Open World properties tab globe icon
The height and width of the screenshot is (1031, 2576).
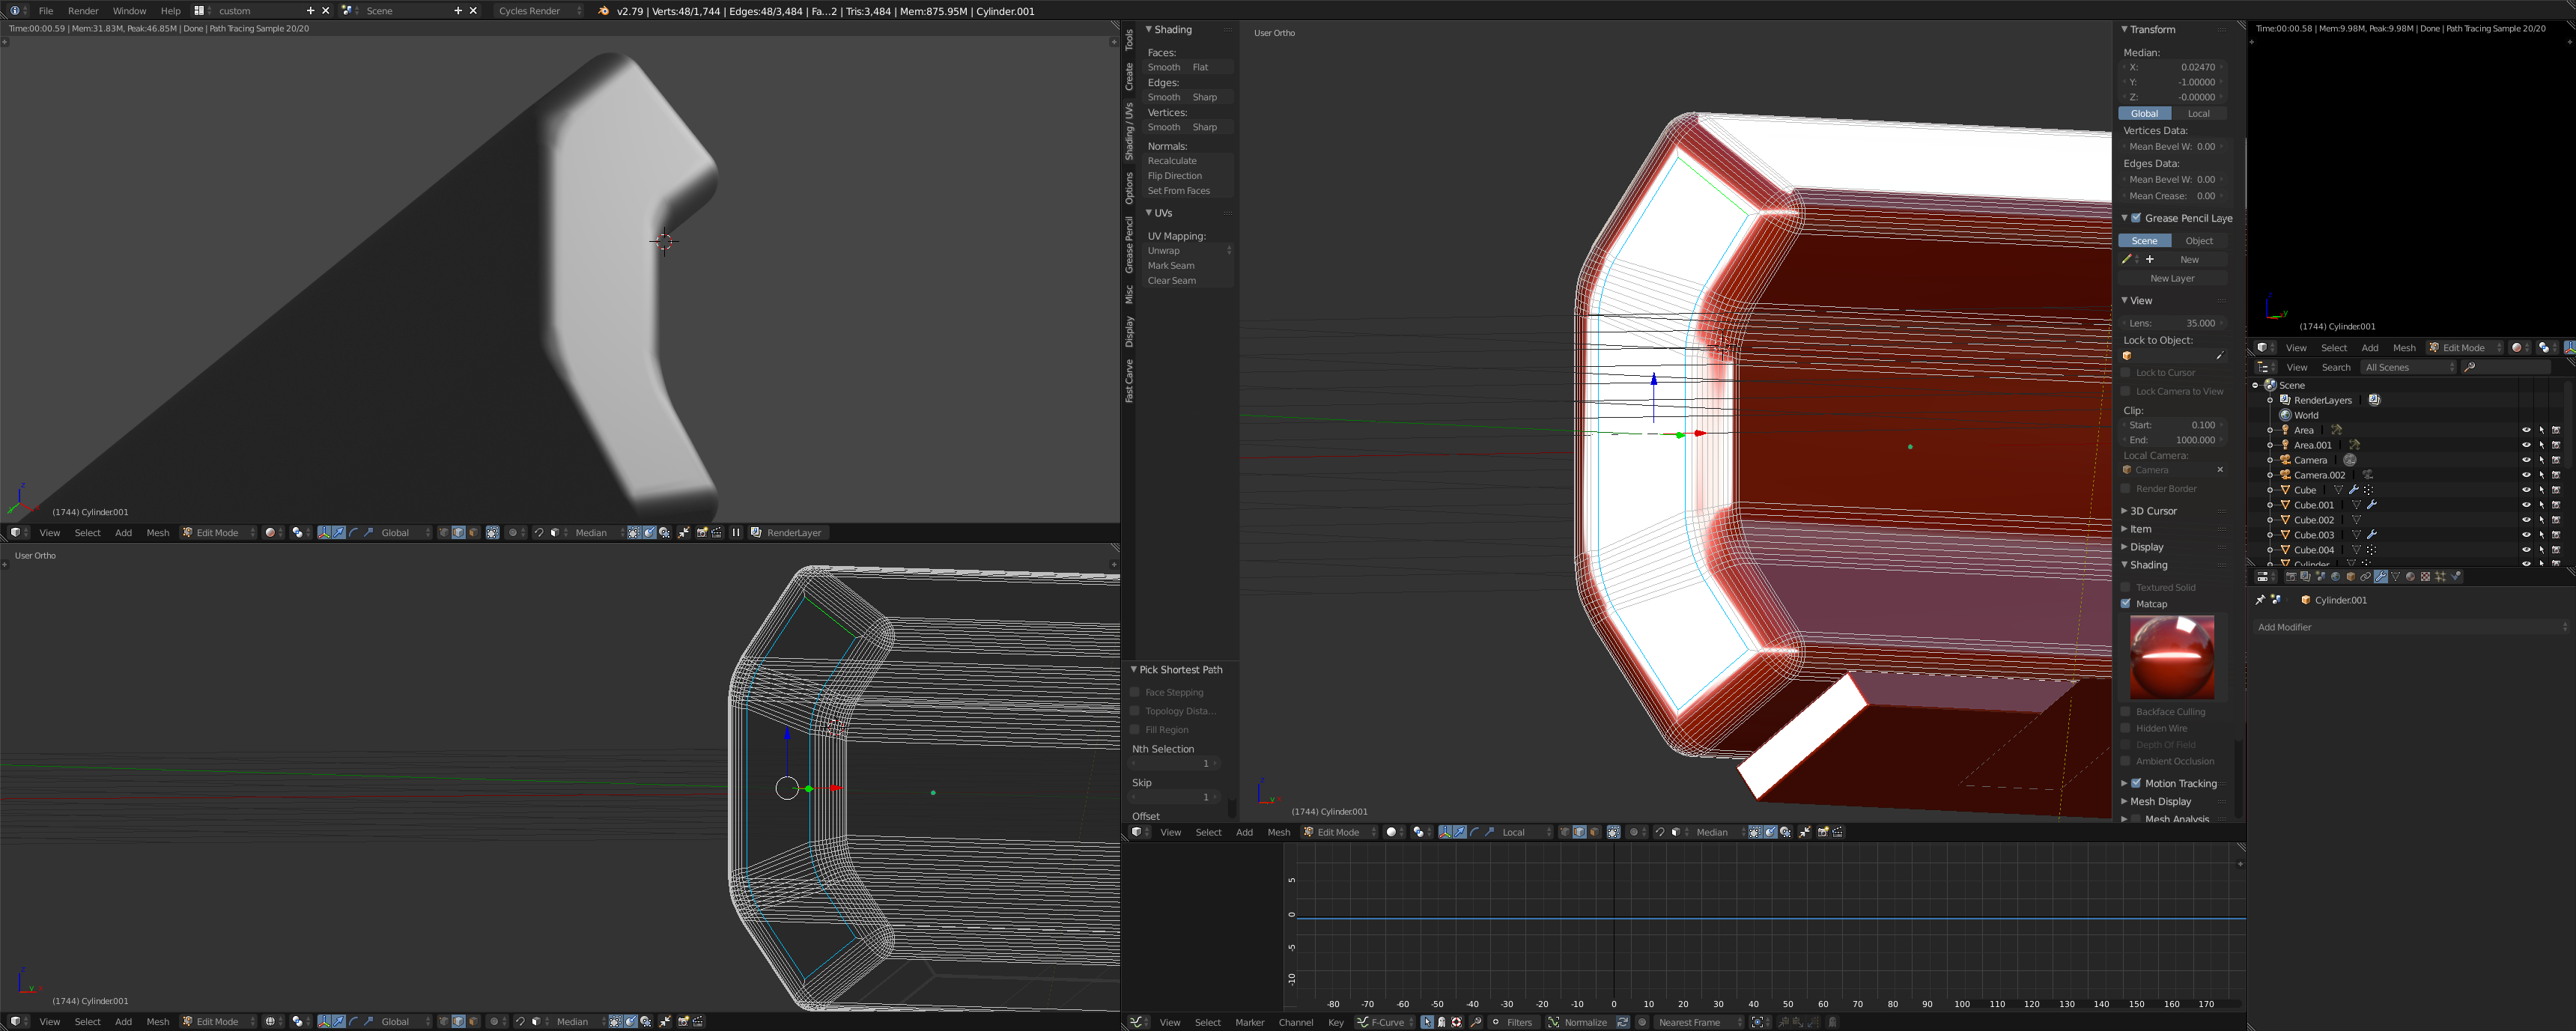2336,577
